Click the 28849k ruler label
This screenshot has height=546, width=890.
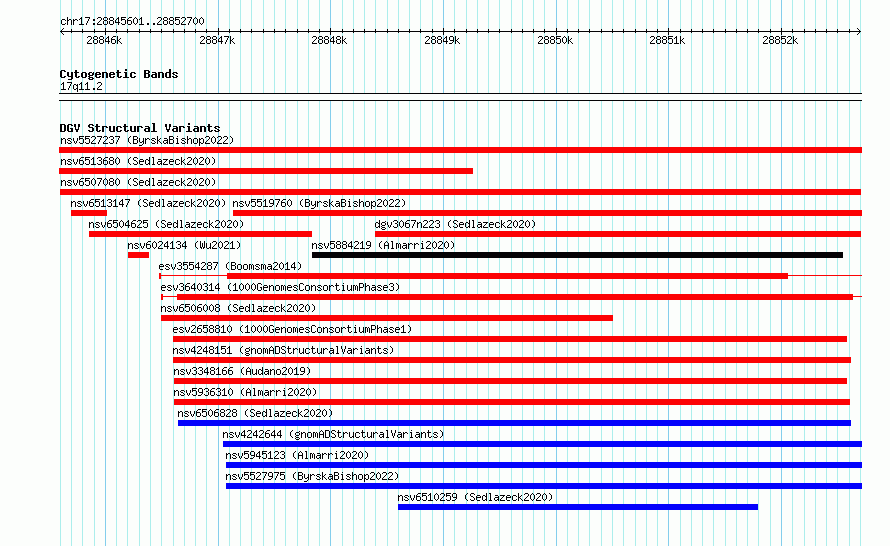442,40
